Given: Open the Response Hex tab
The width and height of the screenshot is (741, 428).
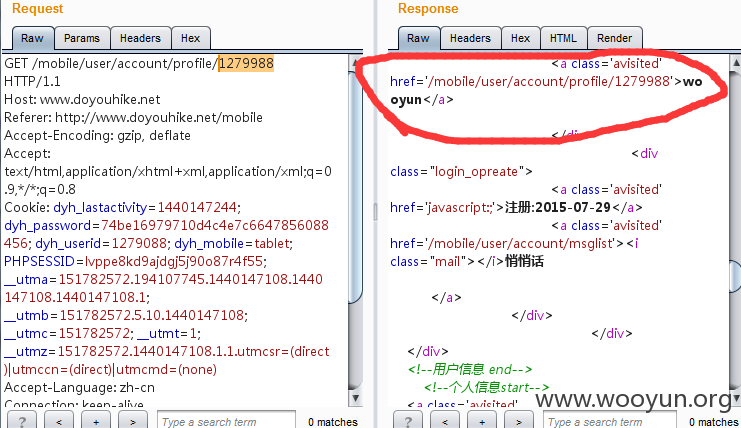Looking at the screenshot, I should pyautogui.click(x=520, y=38).
